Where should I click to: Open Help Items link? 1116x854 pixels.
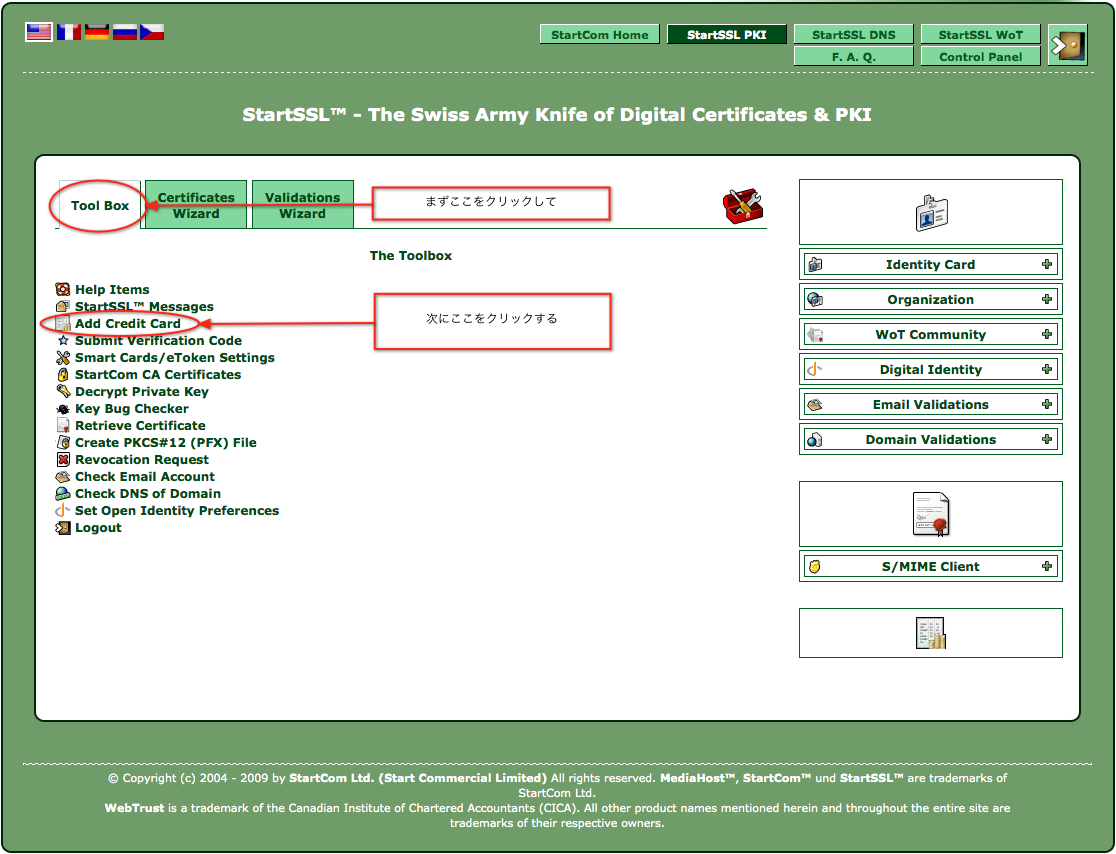coord(112,289)
